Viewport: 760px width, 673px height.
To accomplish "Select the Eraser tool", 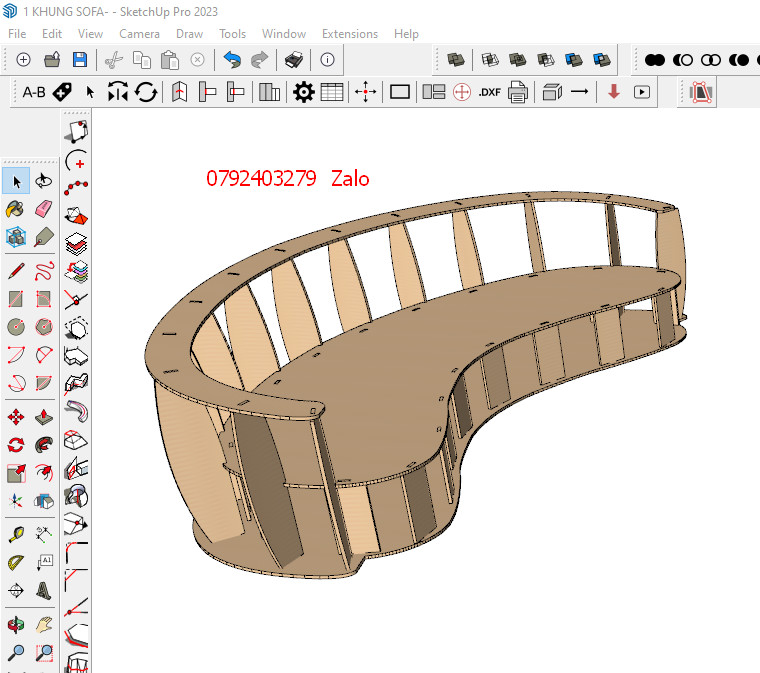I will pyautogui.click(x=43, y=209).
